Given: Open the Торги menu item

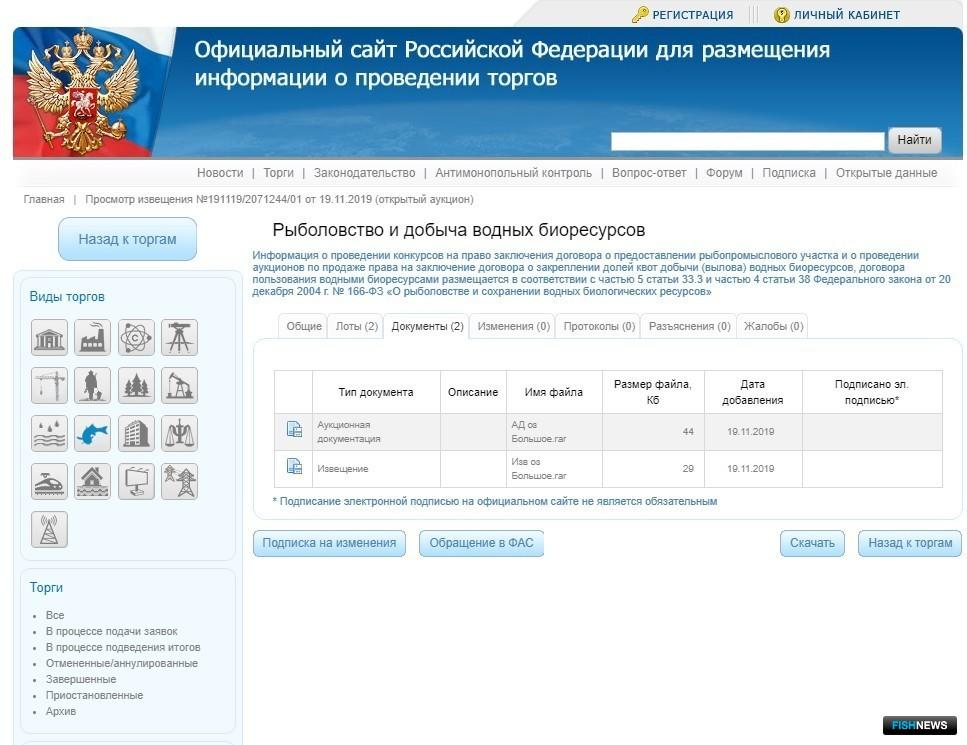Looking at the screenshot, I should click(x=279, y=173).
